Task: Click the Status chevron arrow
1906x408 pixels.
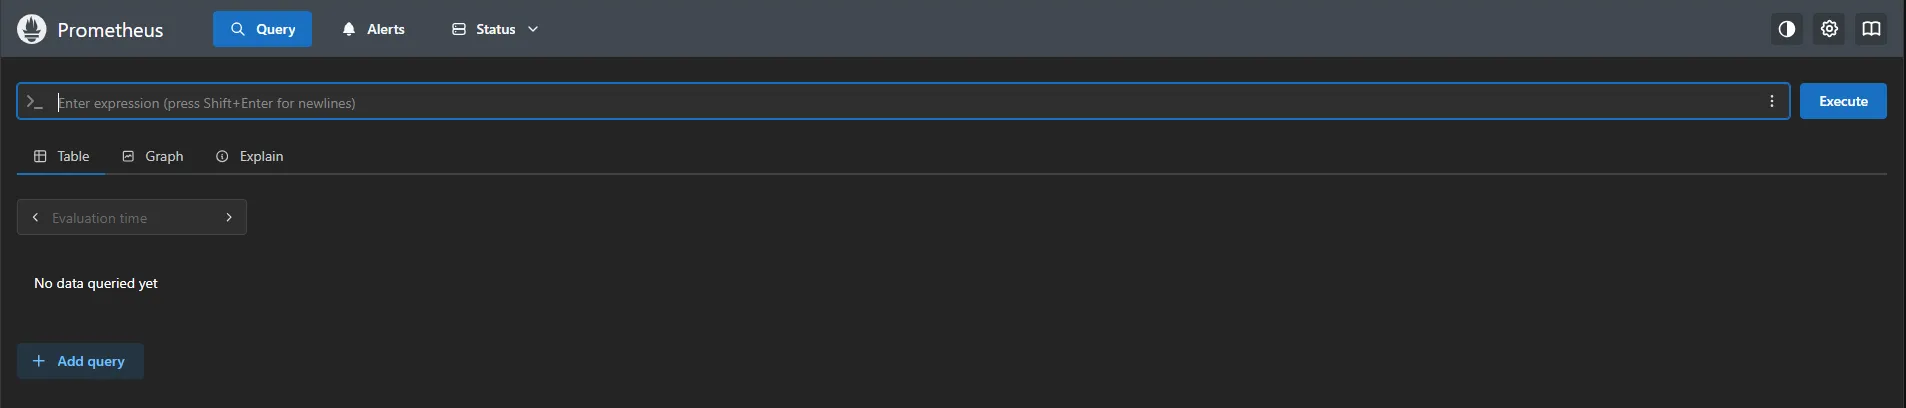Action: click(x=533, y=29)
